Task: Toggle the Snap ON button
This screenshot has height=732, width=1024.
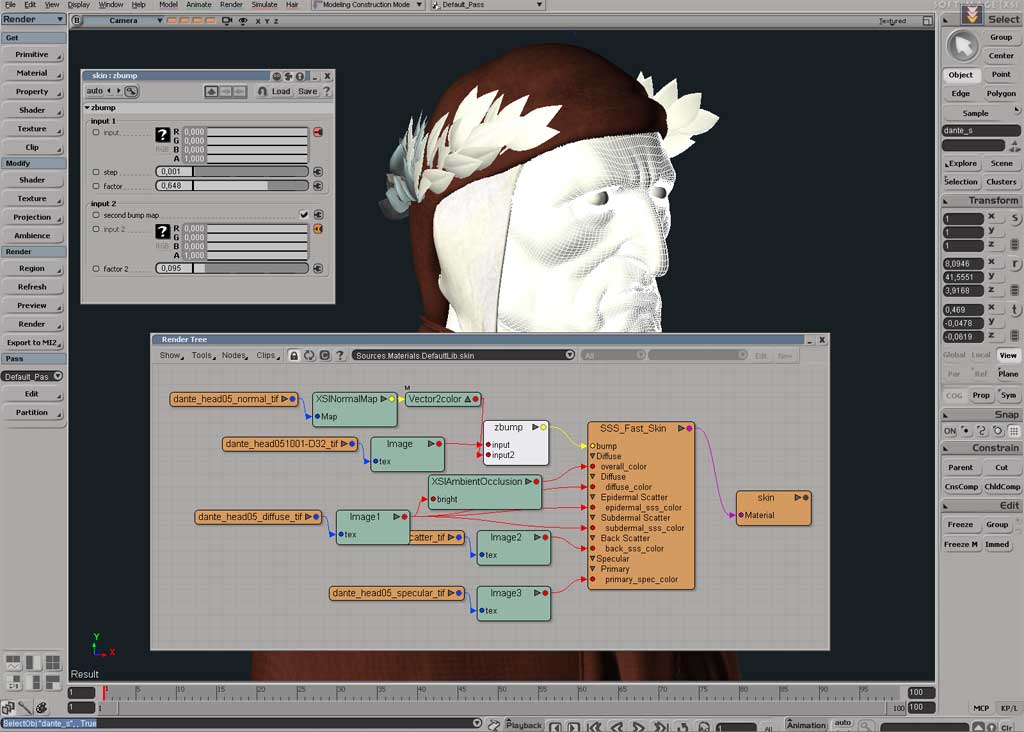Action: (950, 431)
